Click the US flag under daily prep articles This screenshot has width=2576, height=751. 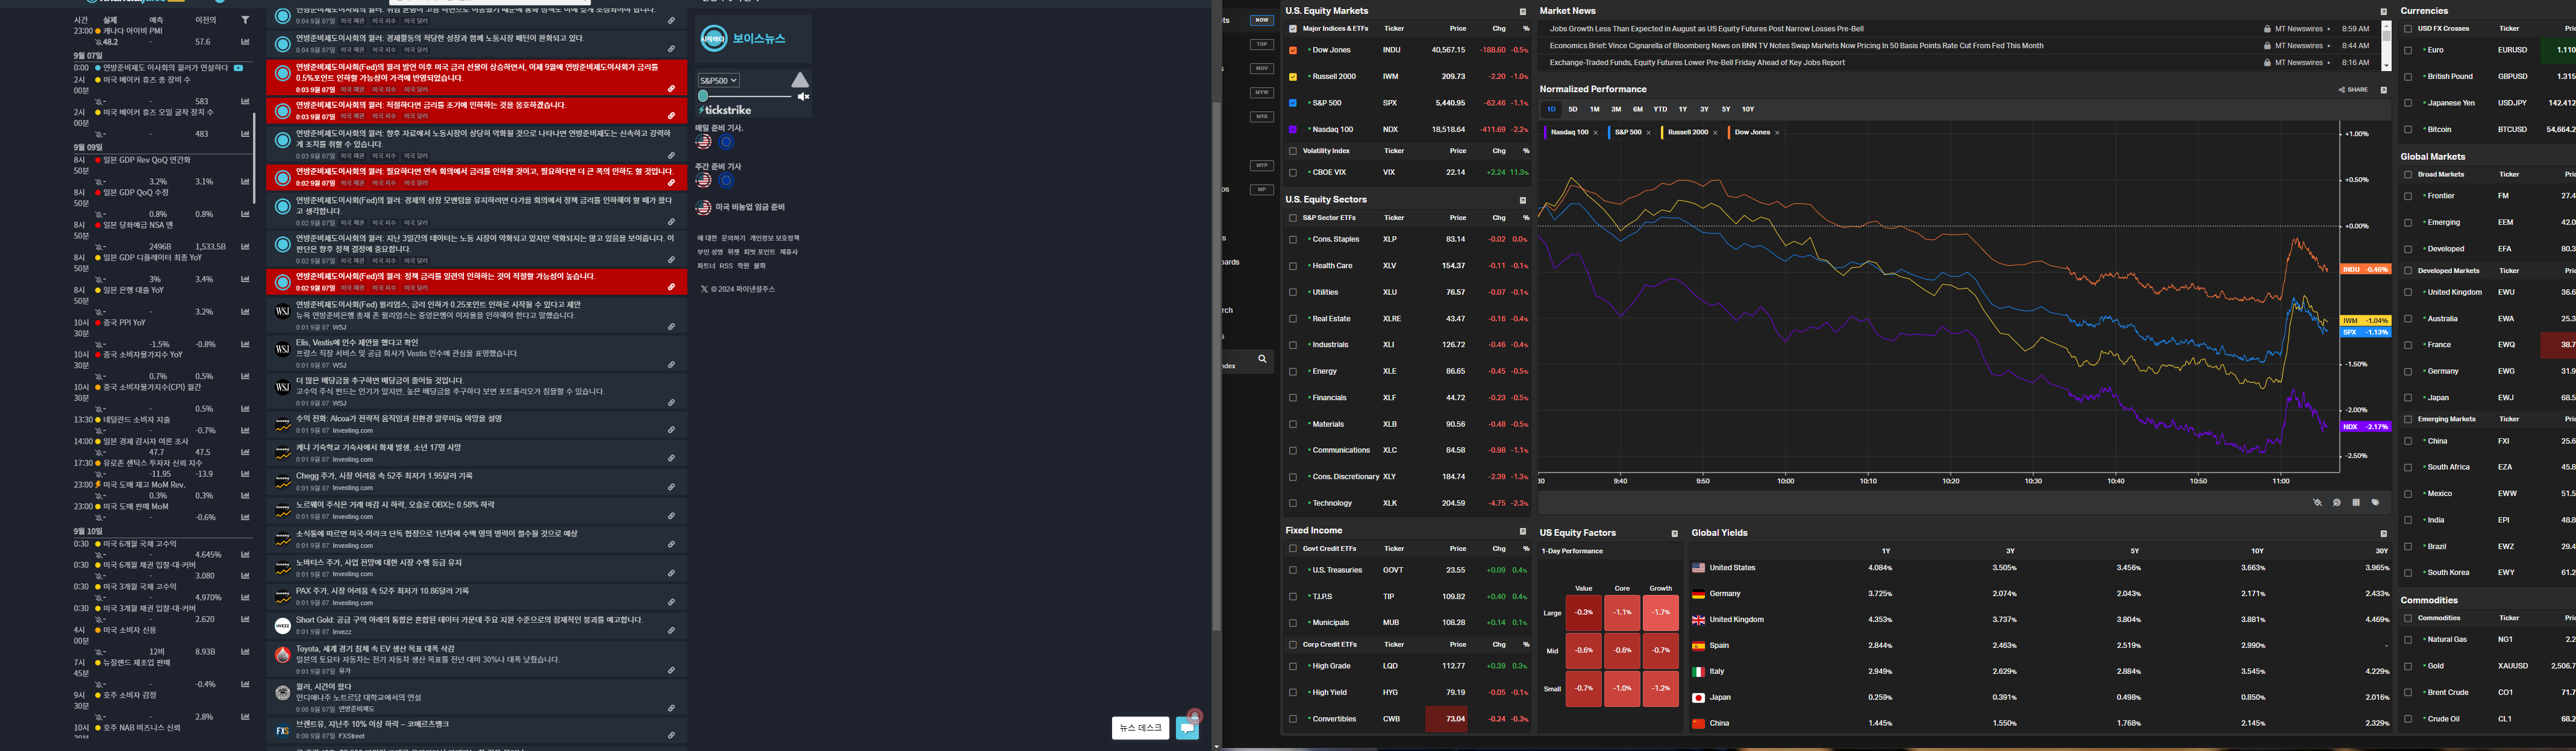(x=704, y=142)
